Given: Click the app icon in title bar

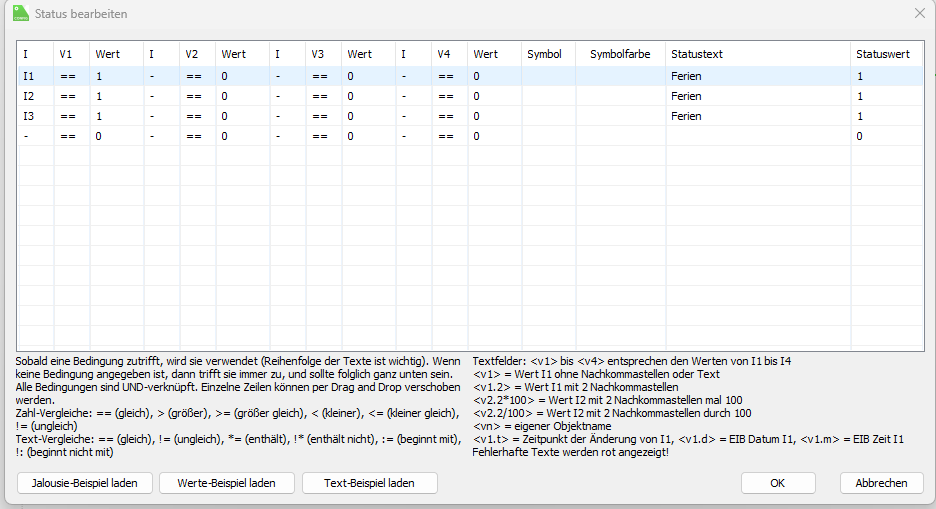Looking at the screenshot, I should (21, 13).
